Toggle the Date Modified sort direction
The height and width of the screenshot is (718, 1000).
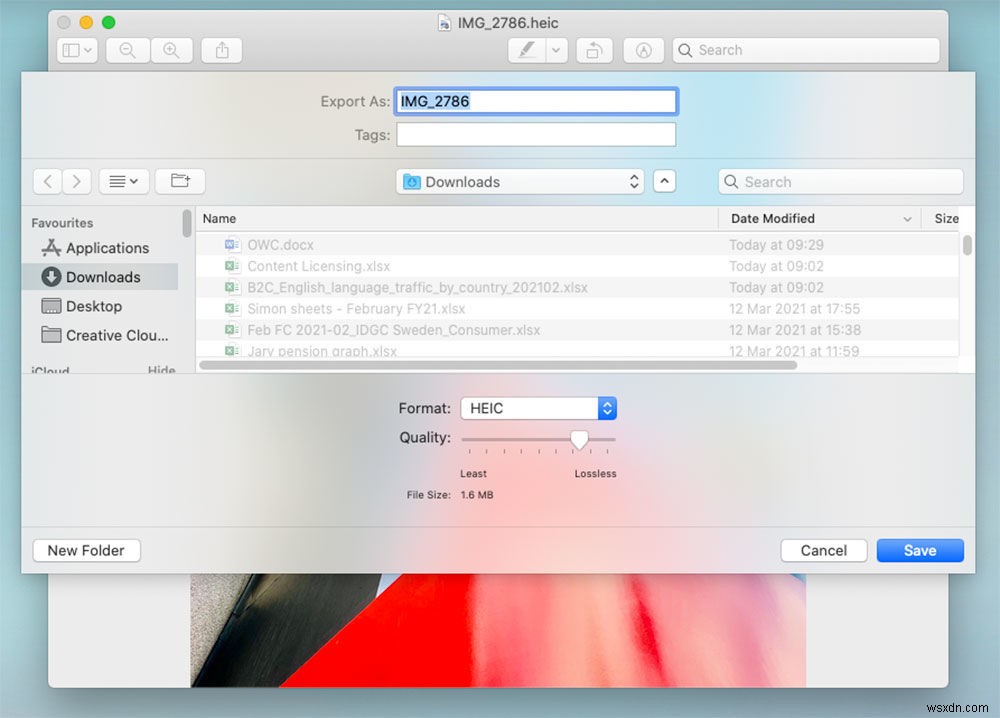(907, 218)
